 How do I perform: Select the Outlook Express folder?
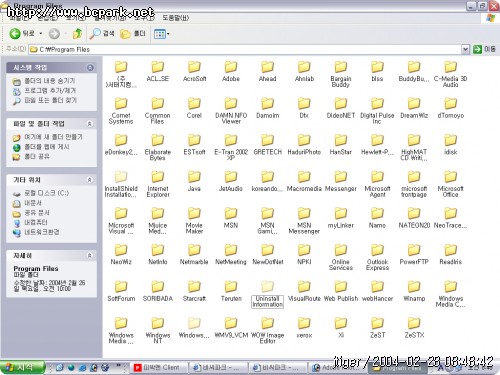point(377,257)
